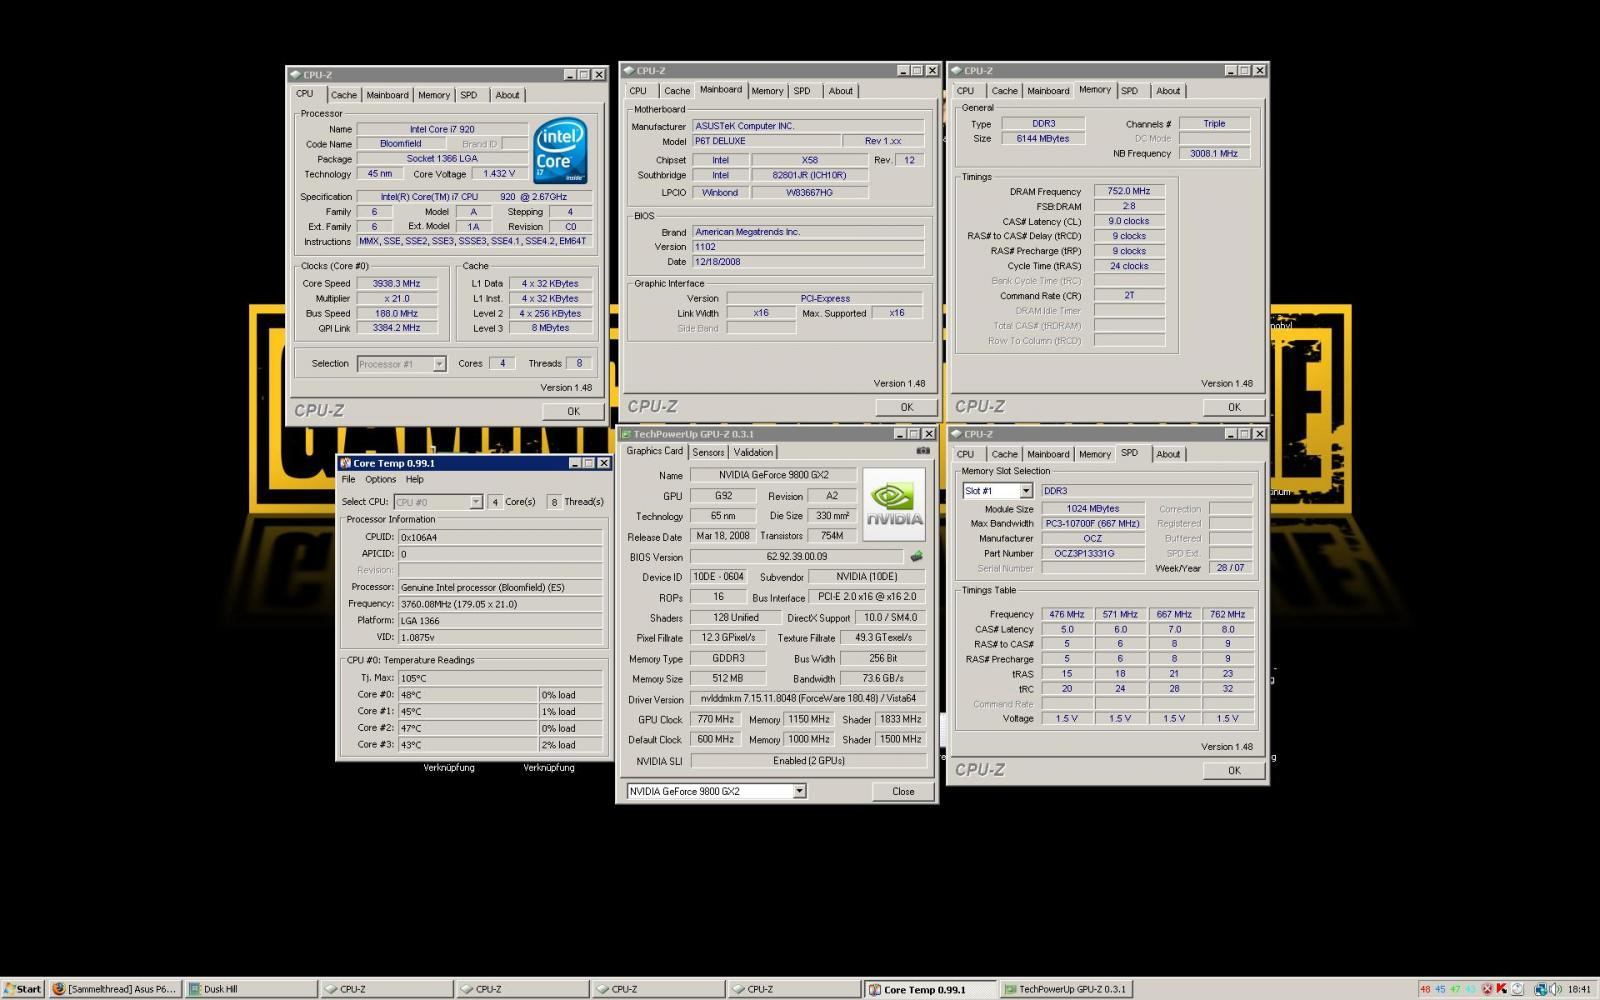Click the clock-shaped tray icon beside Kaspersky

coord(1517,989)
